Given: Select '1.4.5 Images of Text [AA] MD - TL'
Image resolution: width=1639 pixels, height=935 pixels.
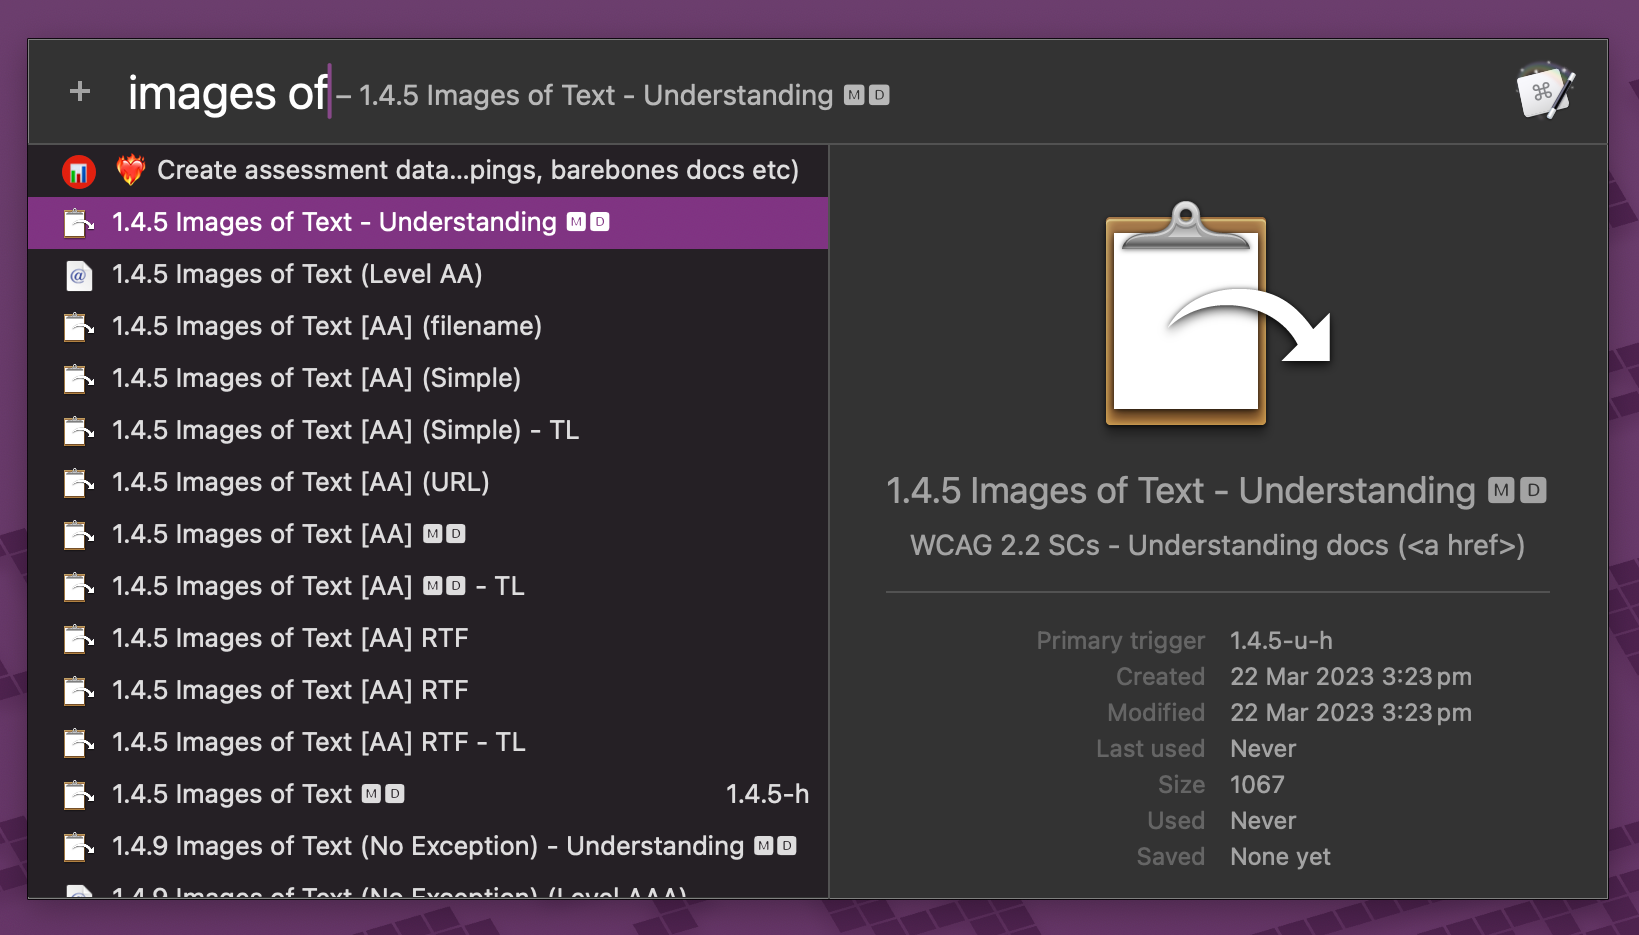Looking at the screenshot, I should coord(428,587).
